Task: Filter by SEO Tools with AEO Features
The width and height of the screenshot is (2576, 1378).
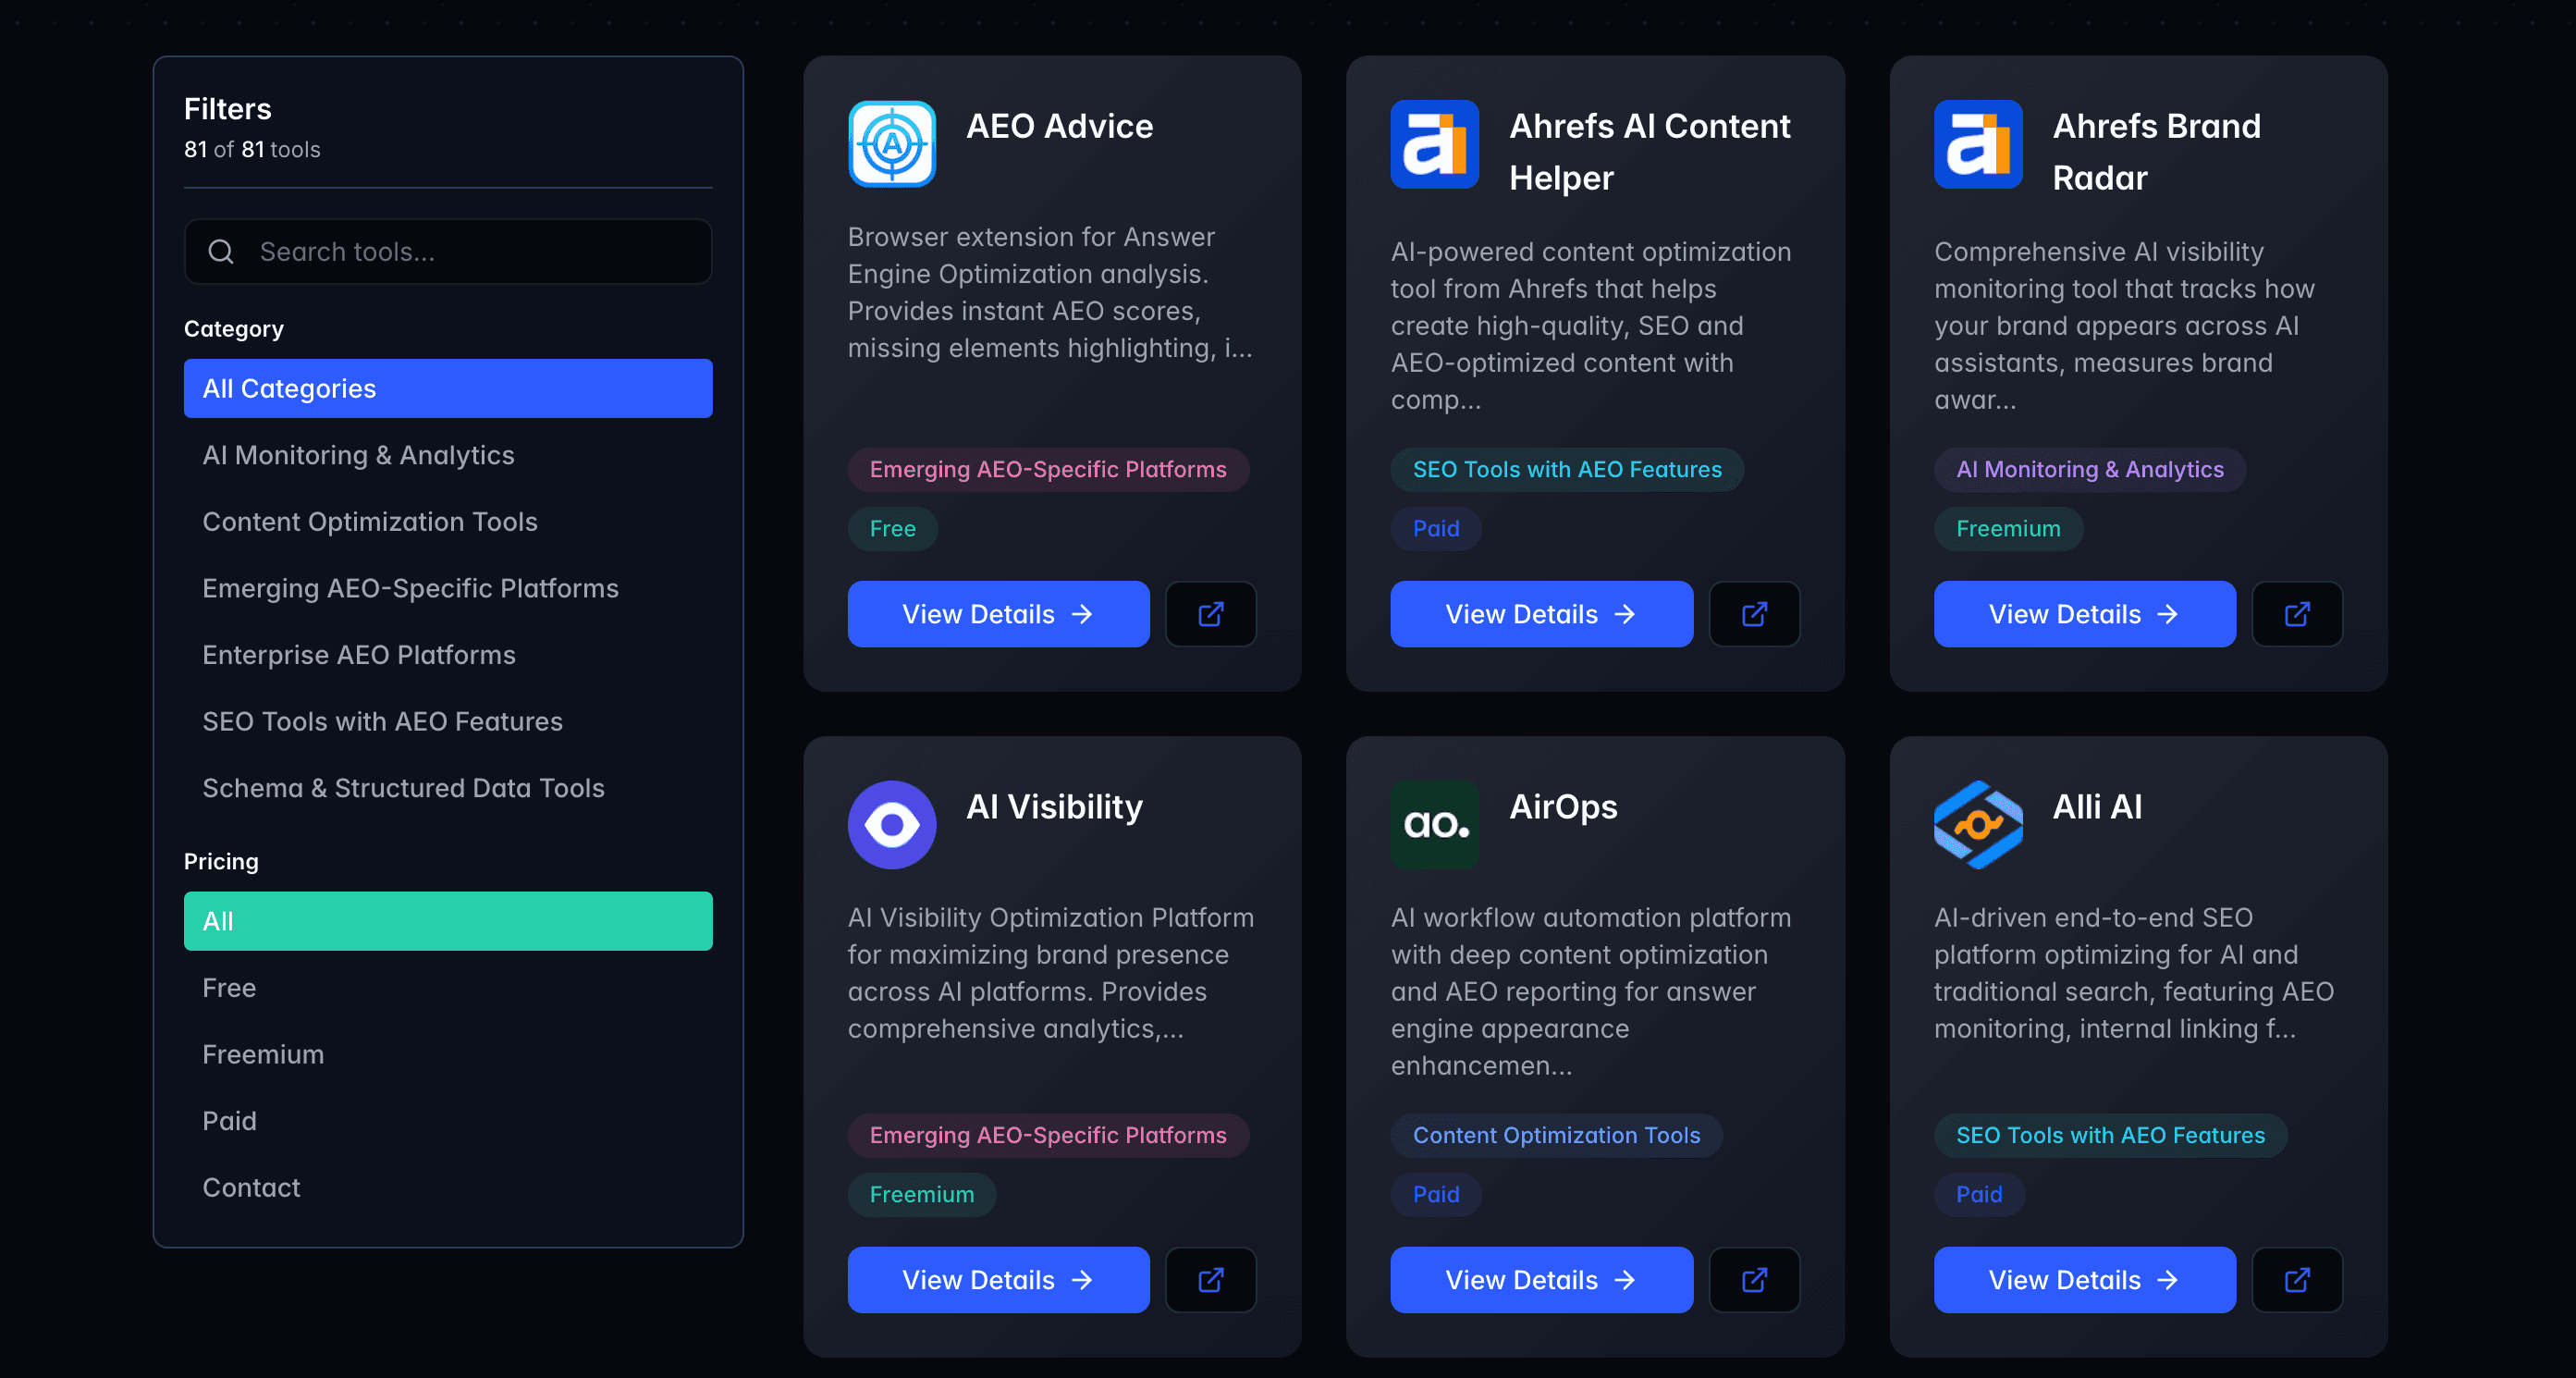Action: pos(382,721)
